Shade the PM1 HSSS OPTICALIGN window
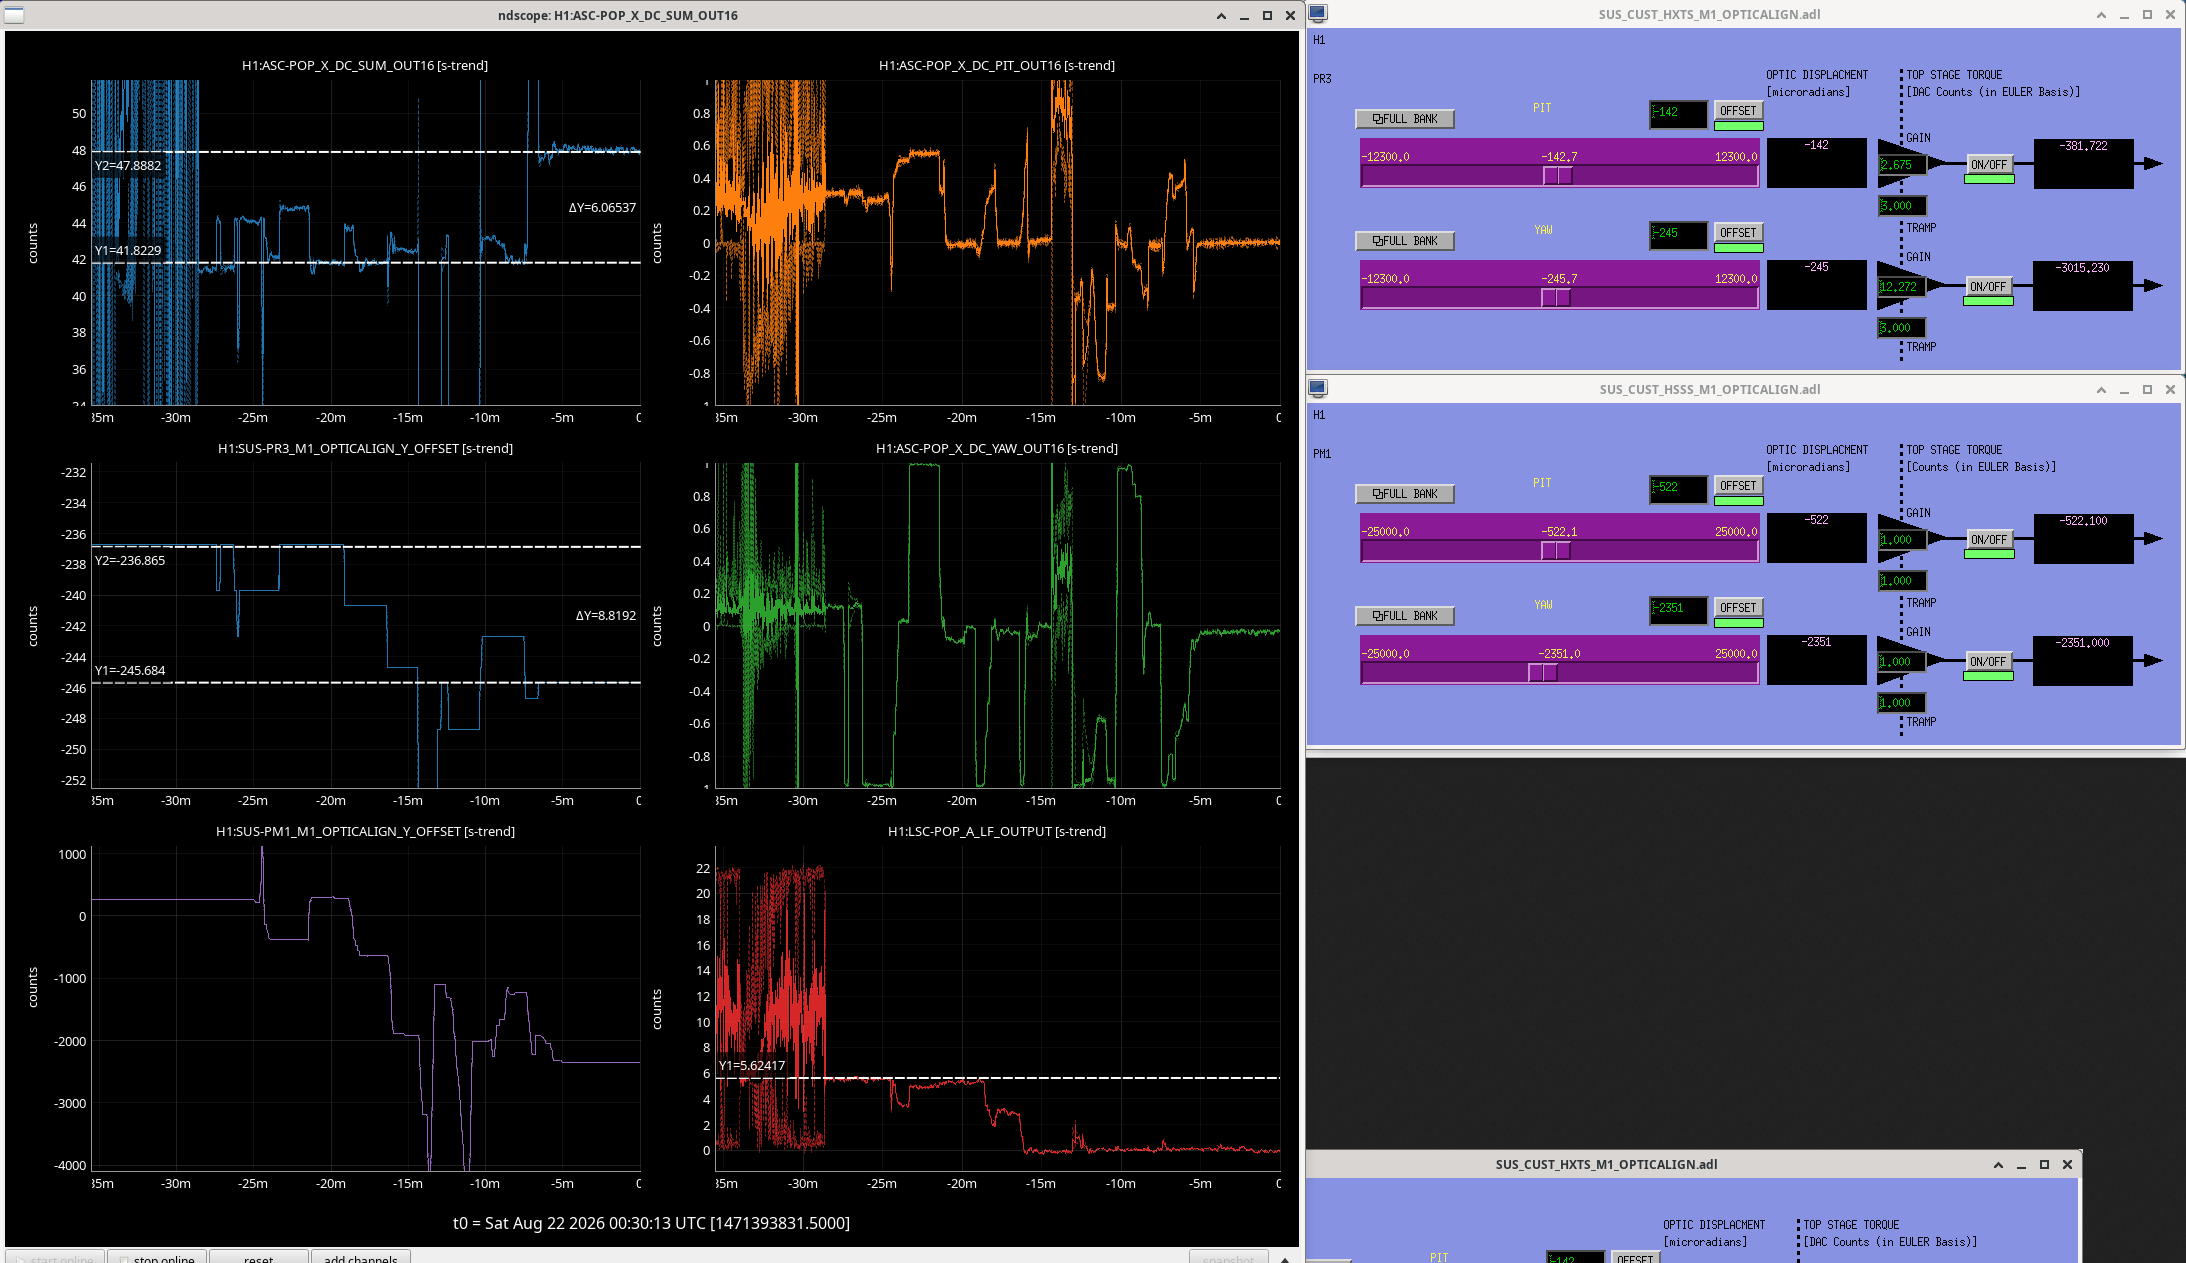This screenshot has width=2186, height=1263. pos(2101,390)
